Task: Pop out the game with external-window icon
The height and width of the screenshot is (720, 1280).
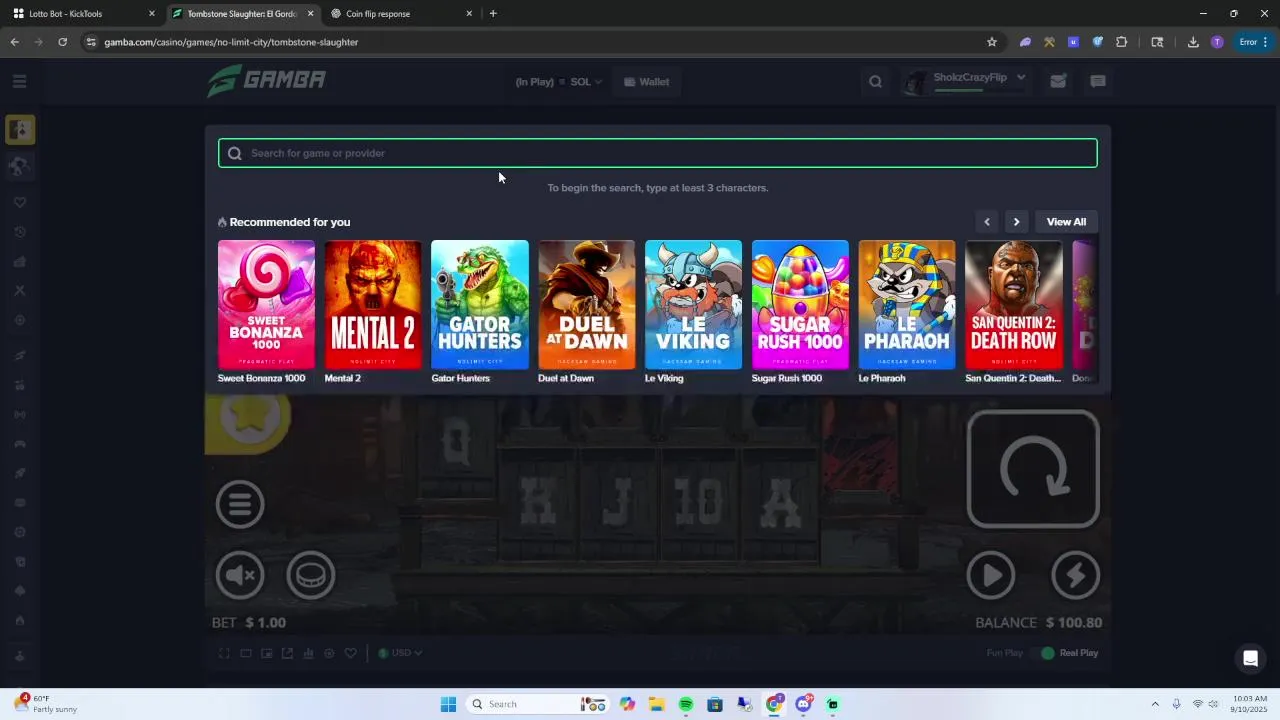Action: tap(287, 653)
